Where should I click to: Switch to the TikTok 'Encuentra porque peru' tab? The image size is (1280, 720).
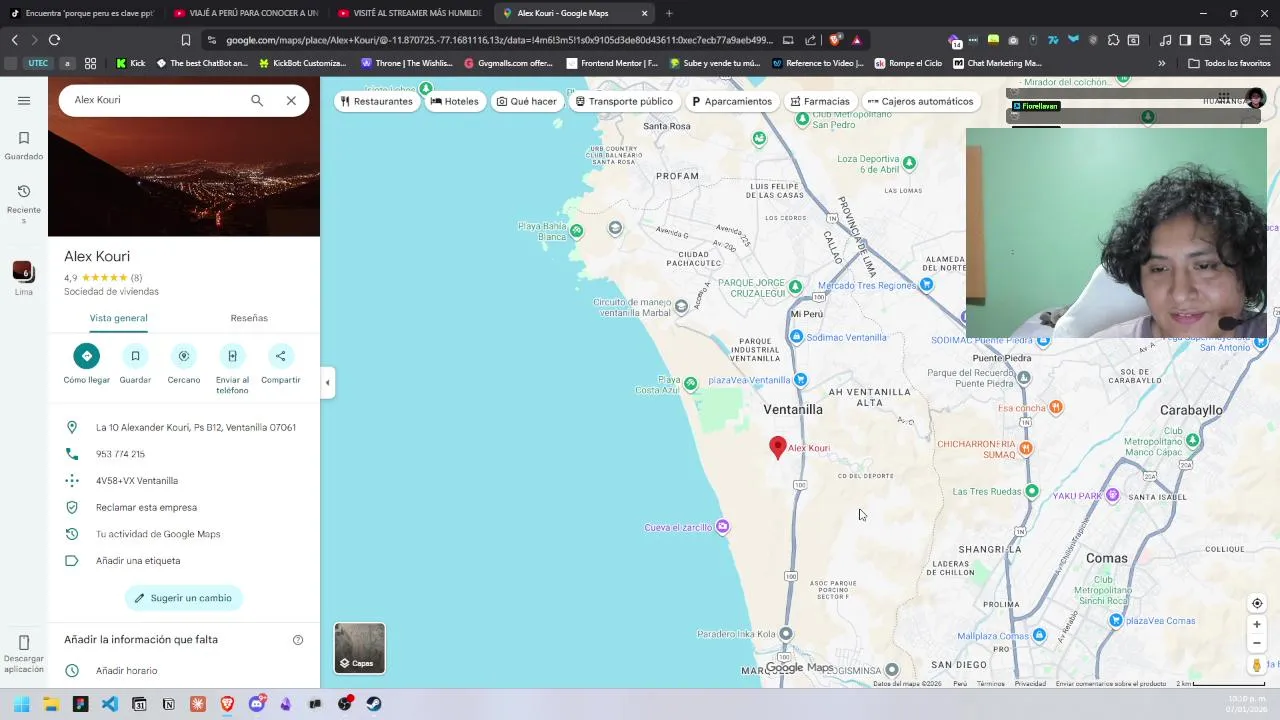(x=82, y=13)
